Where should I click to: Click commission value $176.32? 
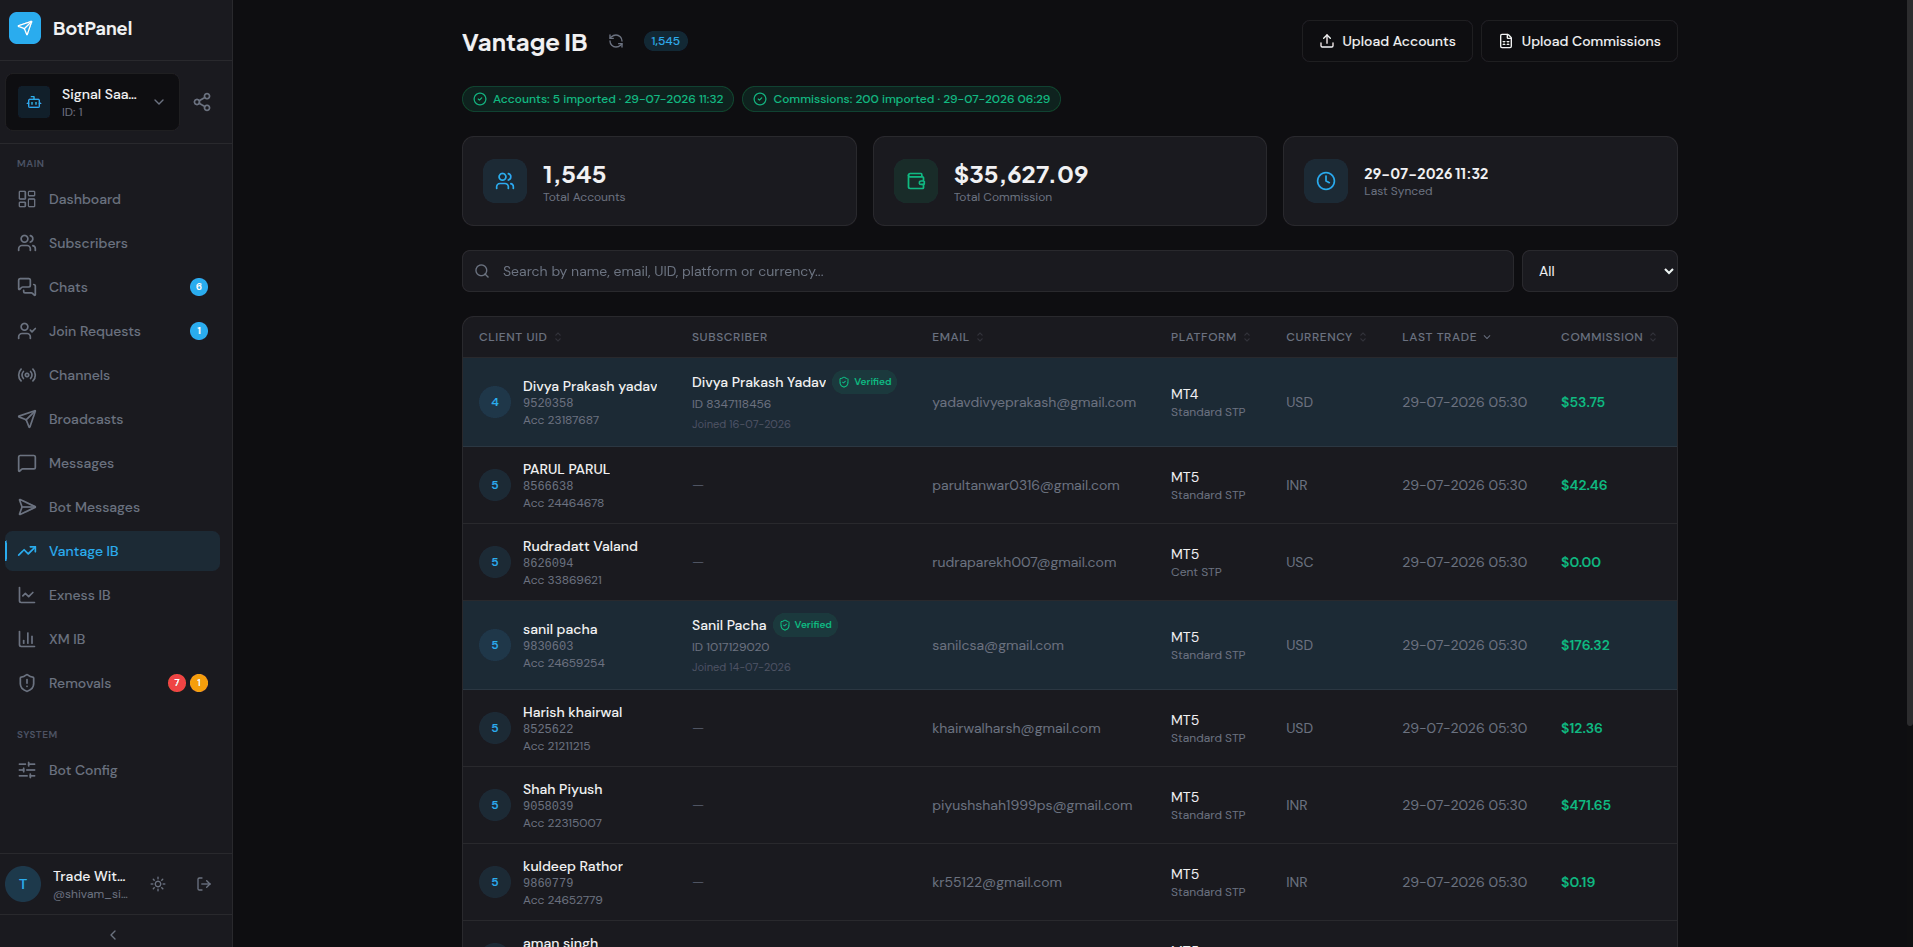[1585, 645]
